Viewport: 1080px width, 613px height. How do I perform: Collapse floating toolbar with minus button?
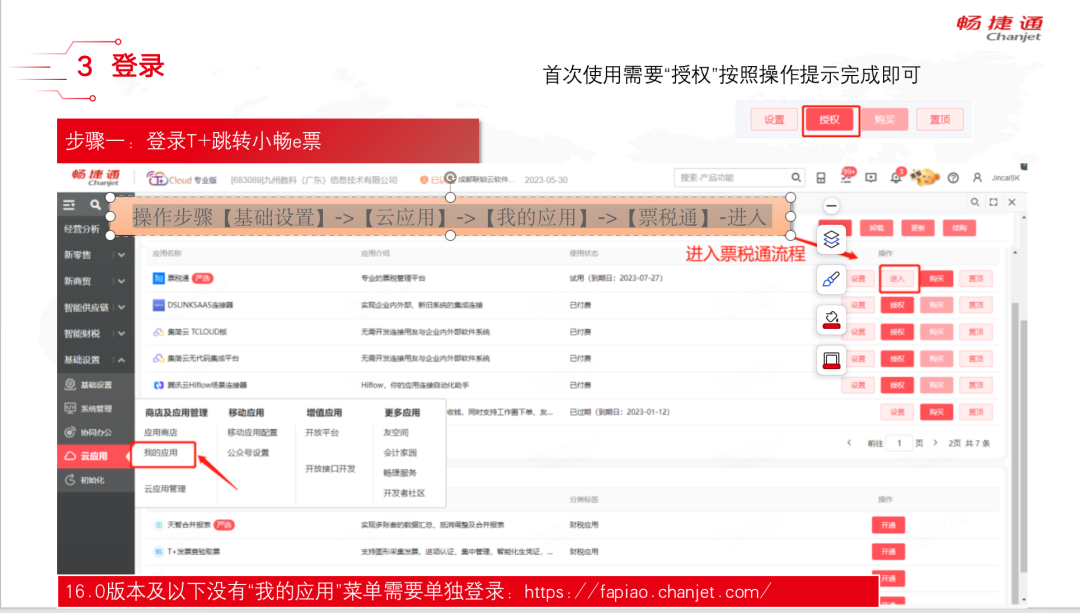pos(831,205)
